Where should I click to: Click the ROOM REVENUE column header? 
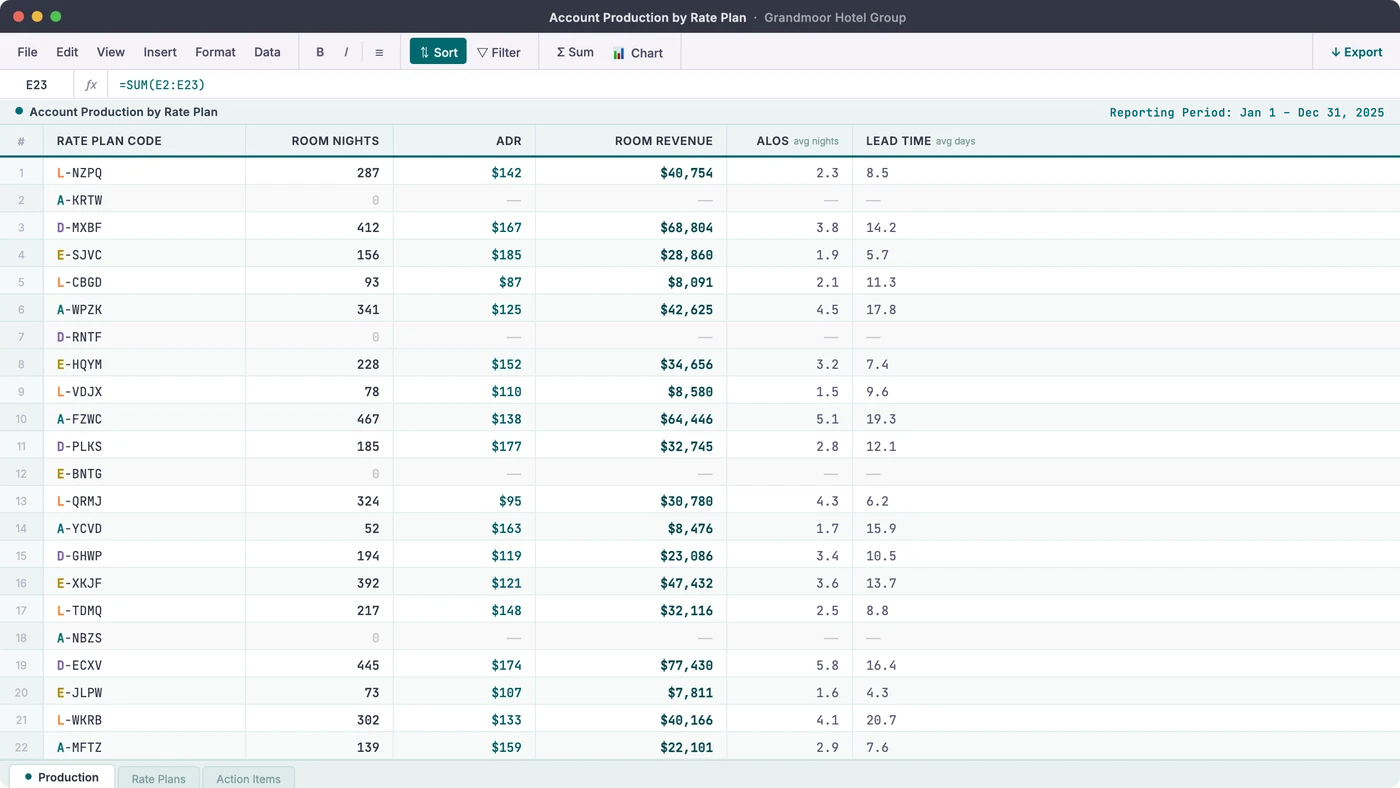click(x=663, y=141)
